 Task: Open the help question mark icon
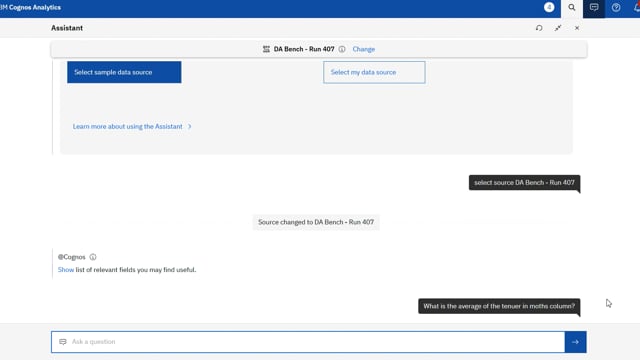616,7
